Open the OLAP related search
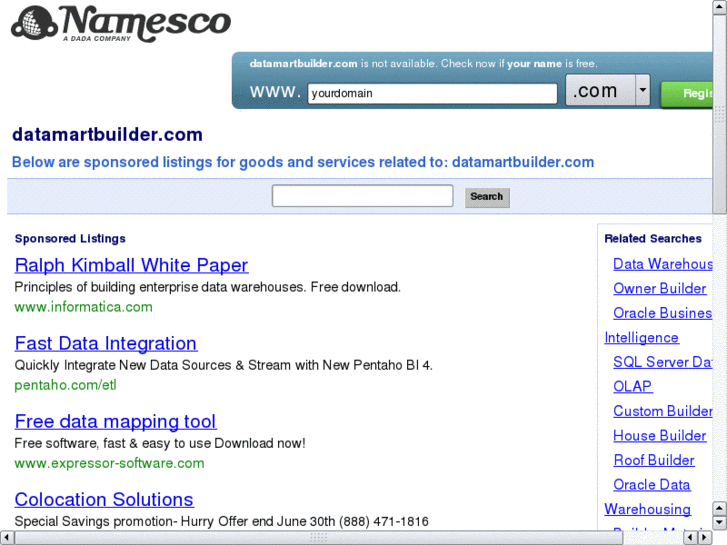 [x=632, y=386]
